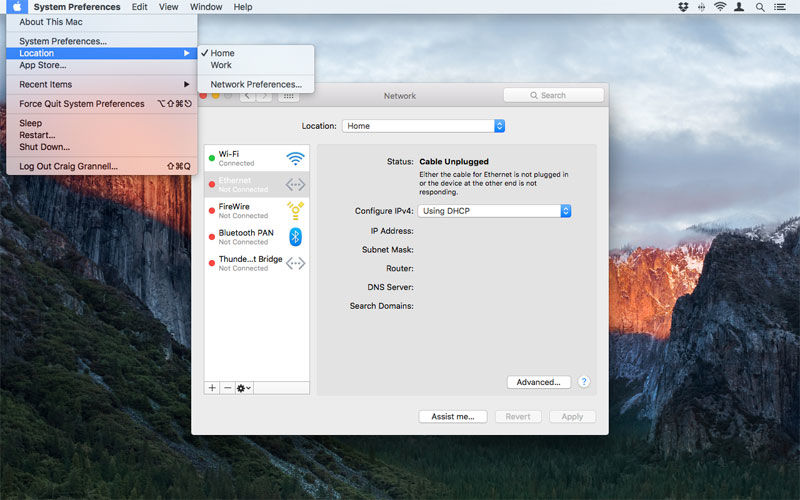Choose Network Preferences… from submenu
Viewport: 800px width, 500px height.
click(256, 85)
